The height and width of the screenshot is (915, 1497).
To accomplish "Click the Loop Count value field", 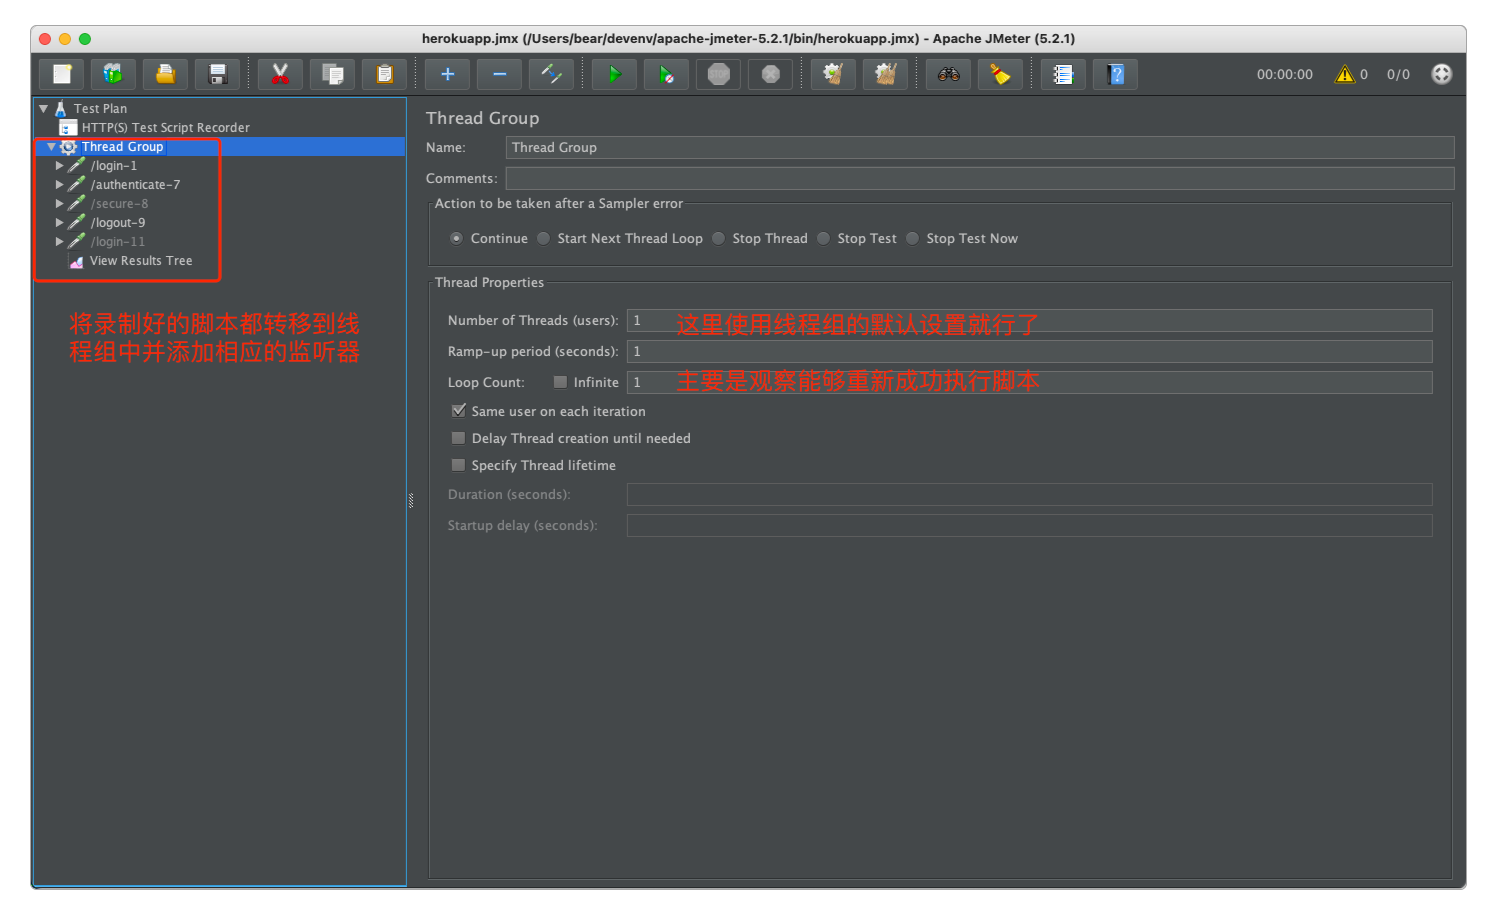I will [1029, 382].
